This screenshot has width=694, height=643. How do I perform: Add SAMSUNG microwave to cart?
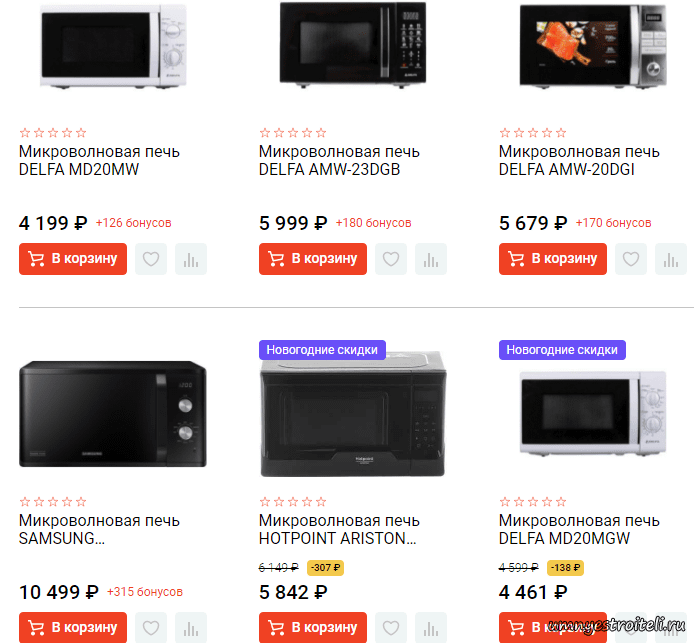[73, 628]
